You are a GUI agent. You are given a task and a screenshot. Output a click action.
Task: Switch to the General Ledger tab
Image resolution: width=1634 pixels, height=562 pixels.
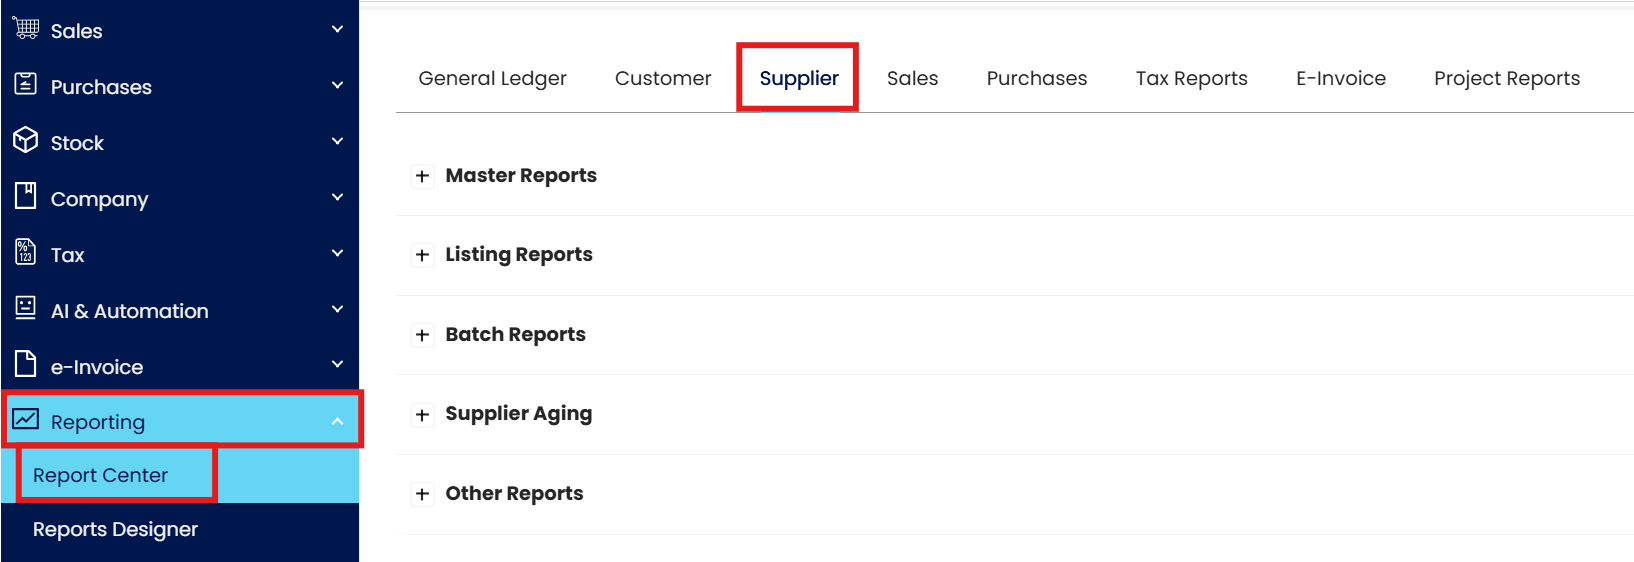[492, 78]
